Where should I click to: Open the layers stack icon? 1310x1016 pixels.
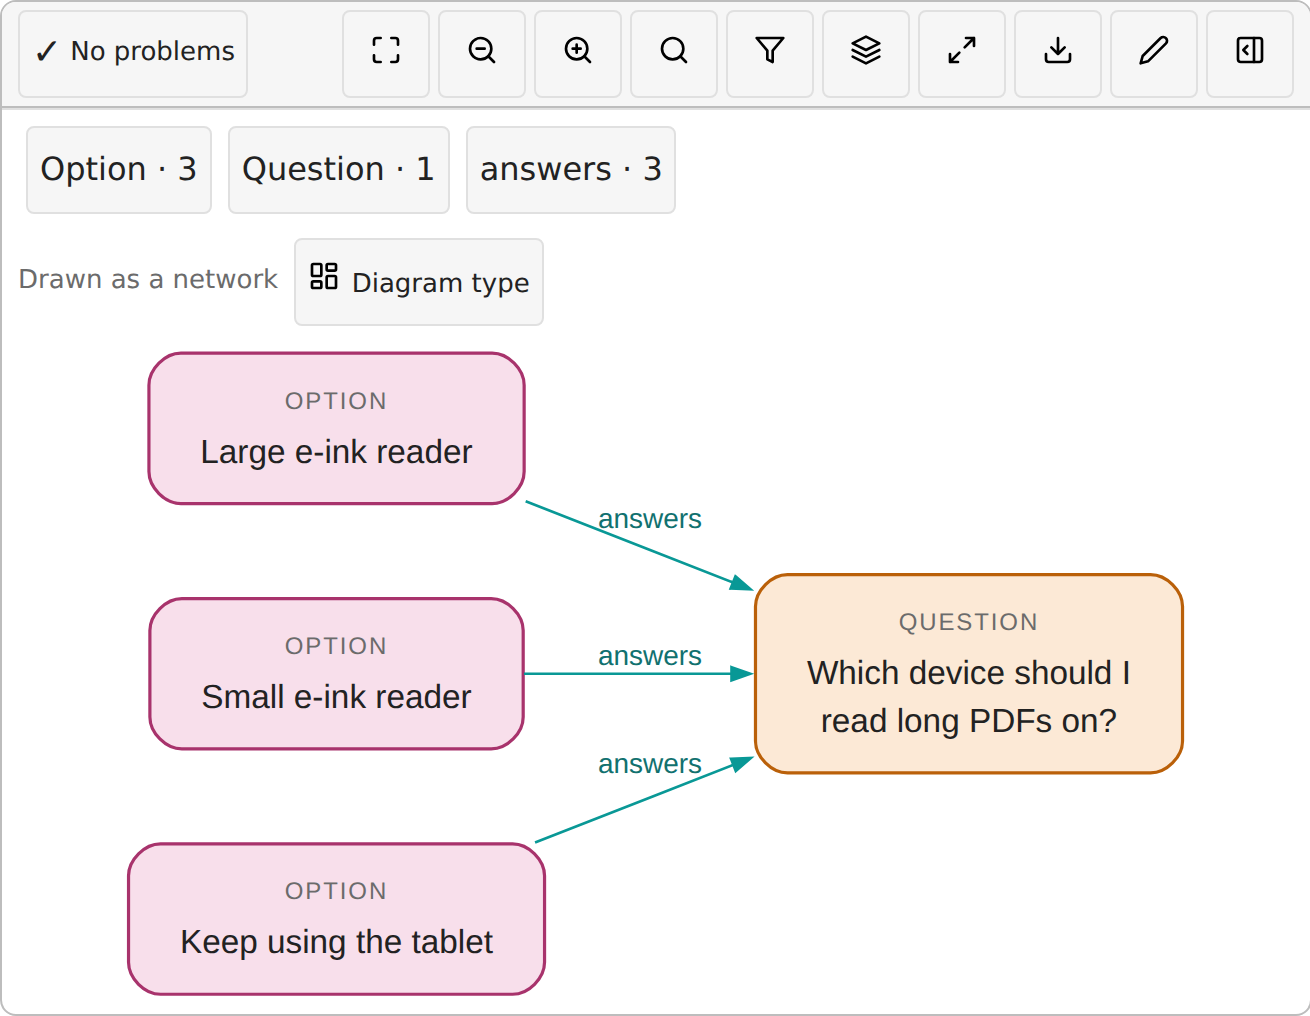click(866, 54)
